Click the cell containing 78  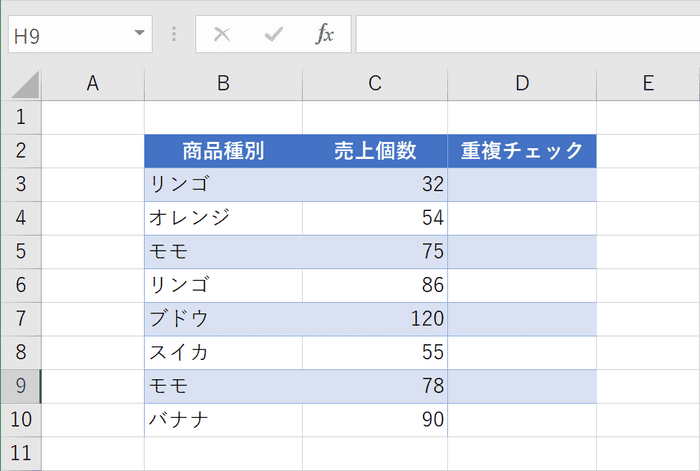pyautogui.click(x=375, y=386)
